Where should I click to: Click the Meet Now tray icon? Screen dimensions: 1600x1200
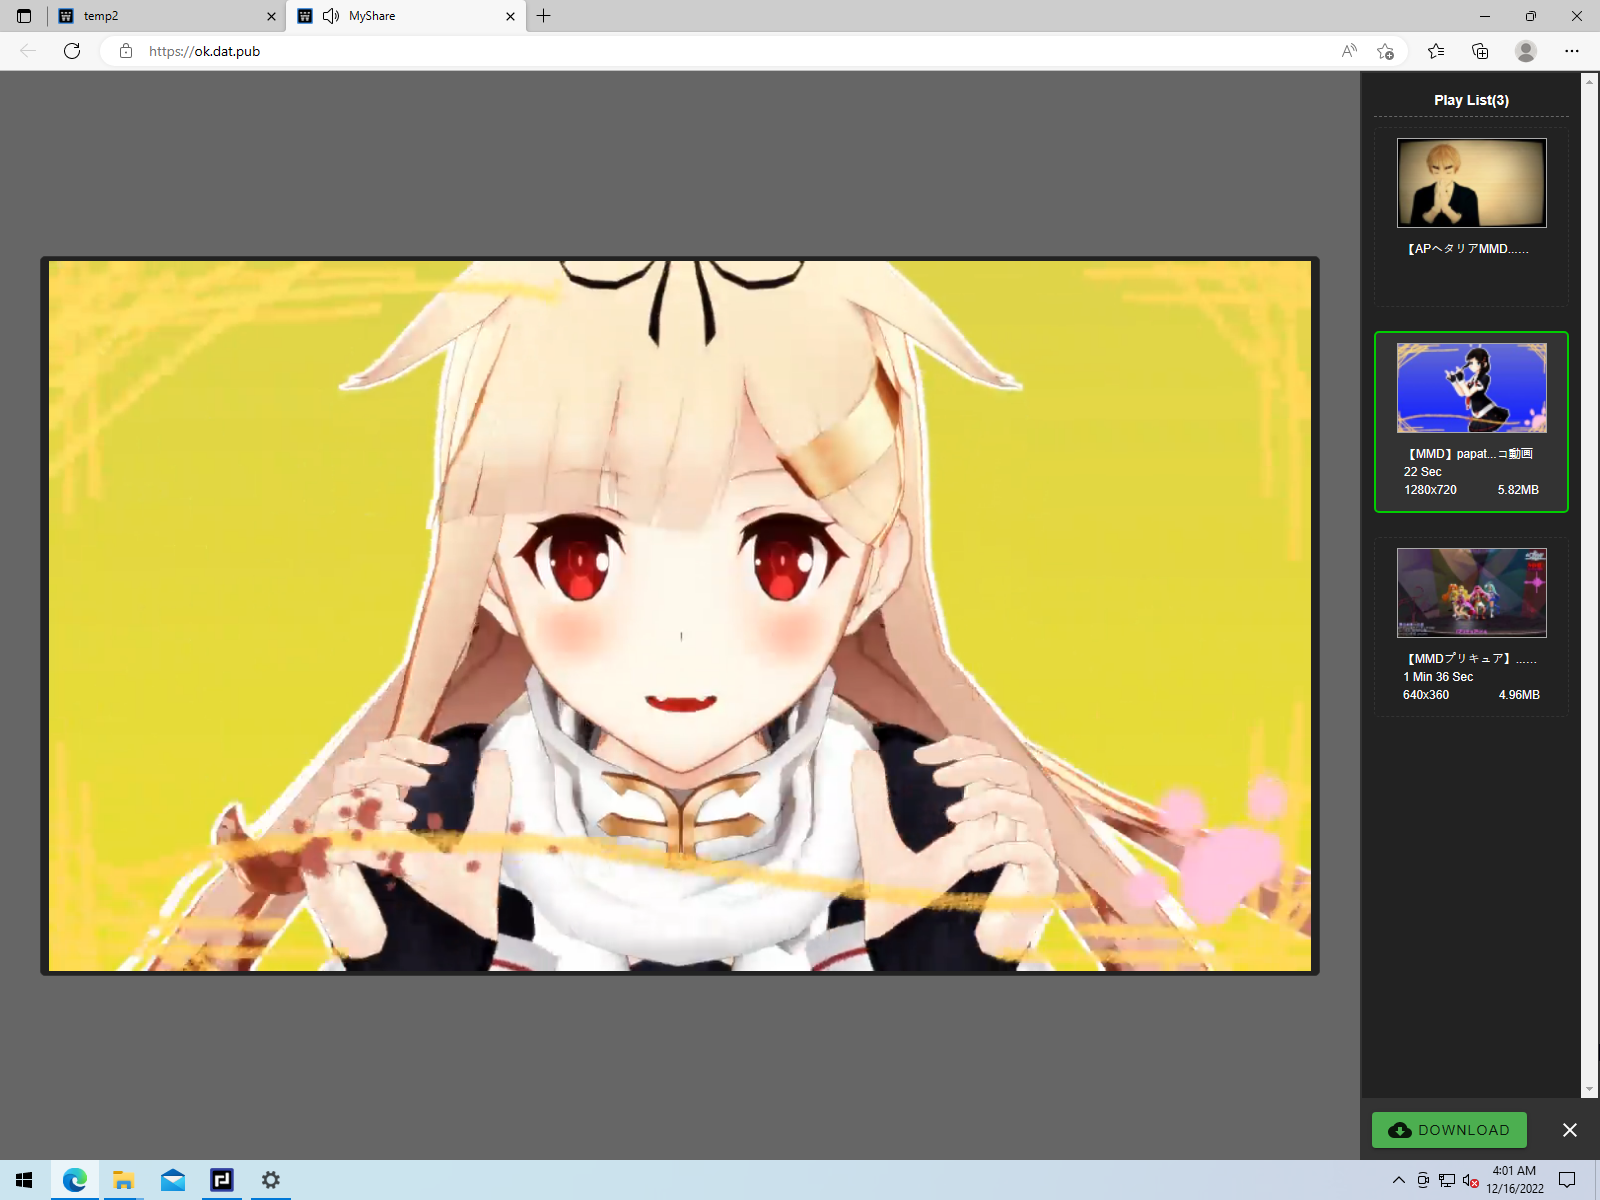coord(1423,1181)
